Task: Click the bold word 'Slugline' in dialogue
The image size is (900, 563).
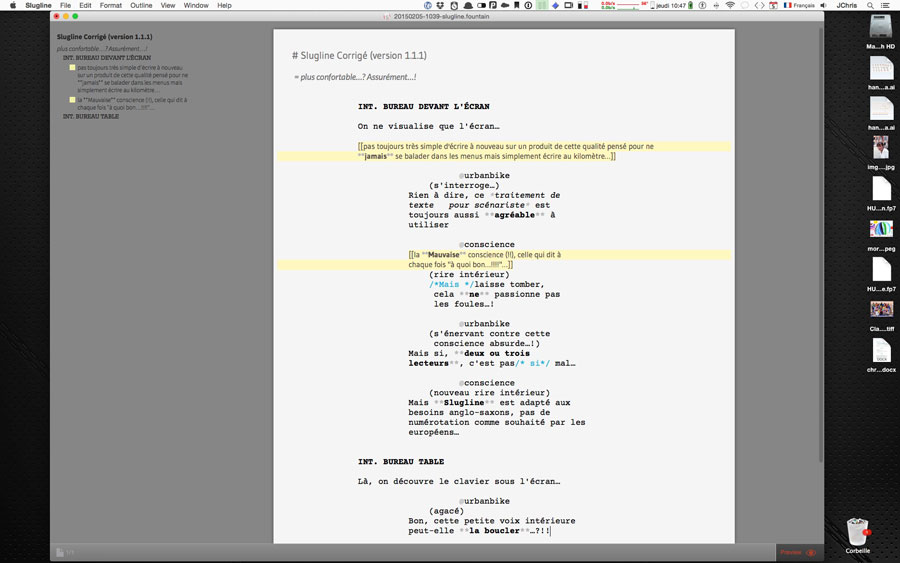Action: point(464,403)
